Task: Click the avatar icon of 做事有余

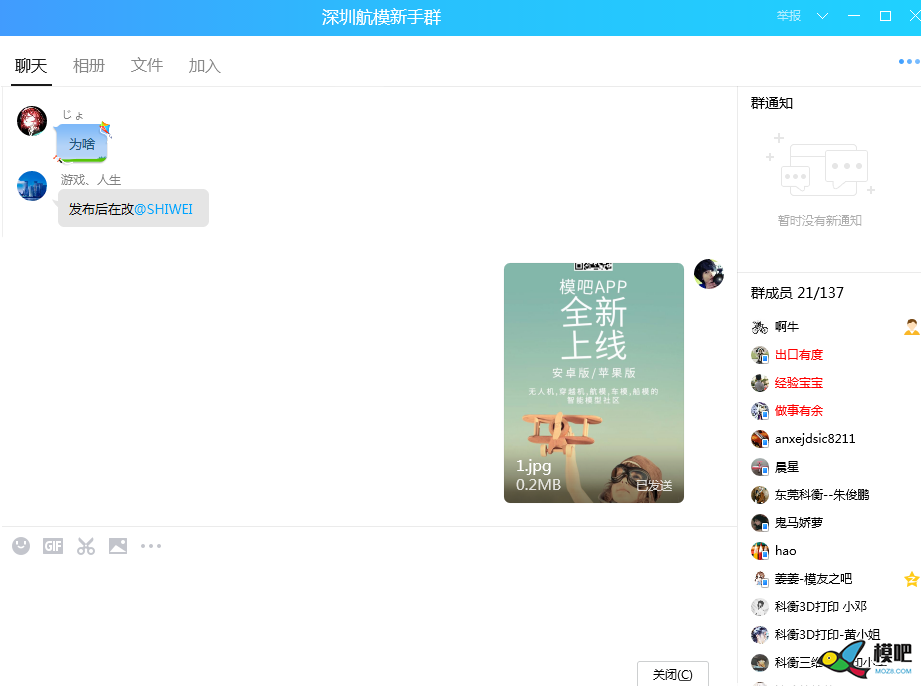Action: pyautogui.click(x=760, y=411)
